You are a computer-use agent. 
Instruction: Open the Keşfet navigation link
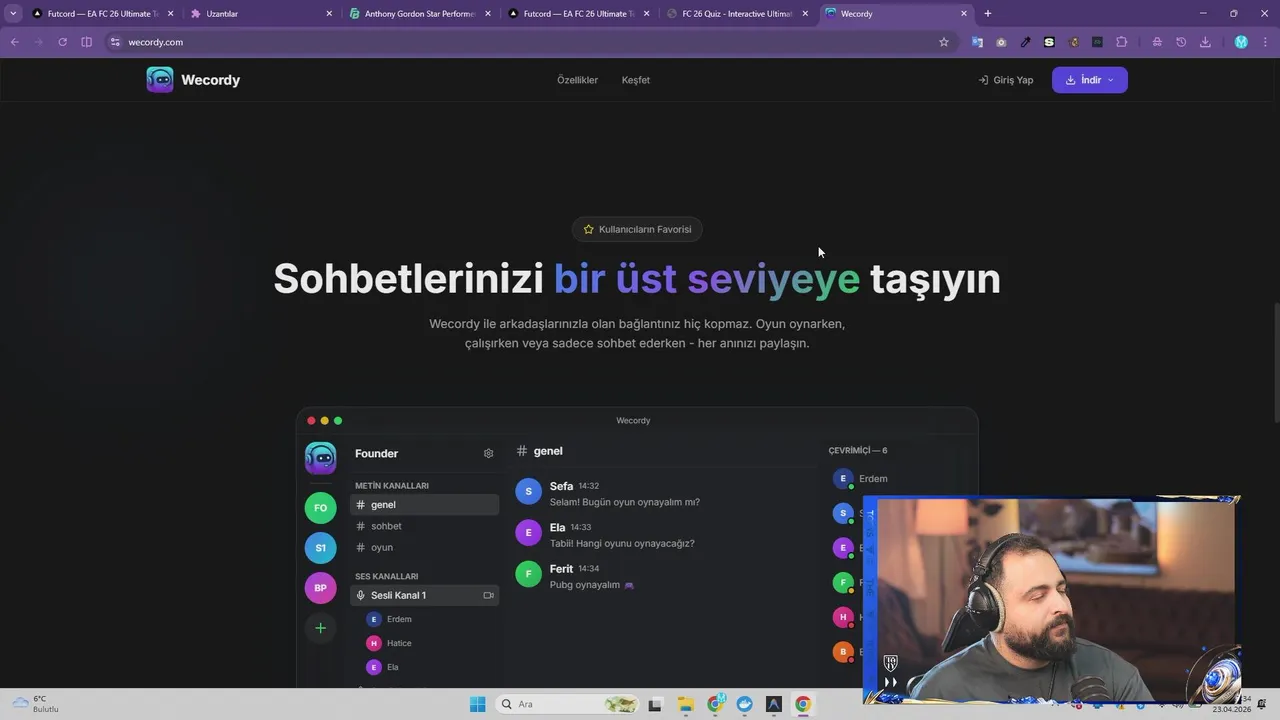click(x=636, y=80)
